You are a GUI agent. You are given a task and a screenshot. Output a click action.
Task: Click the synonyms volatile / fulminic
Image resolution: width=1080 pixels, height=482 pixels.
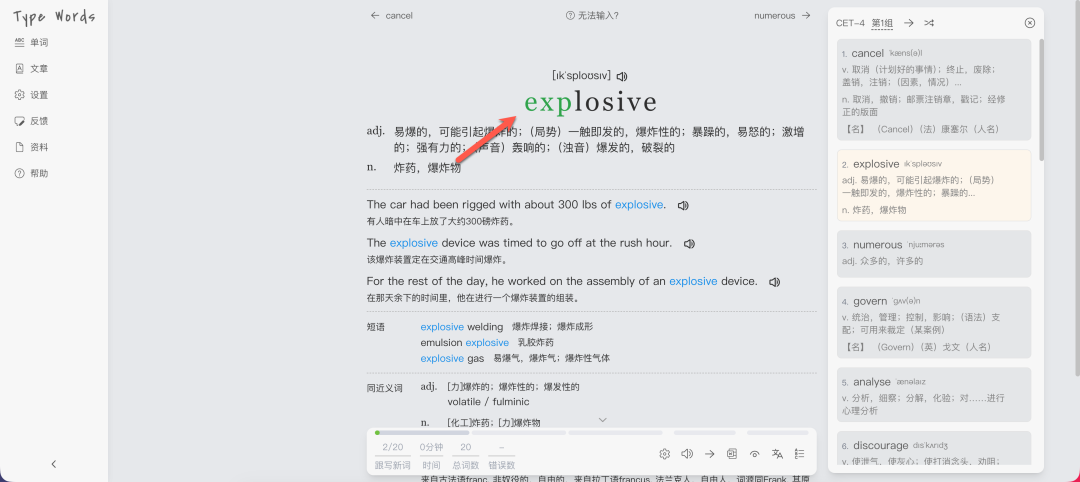[x=488, y=401]
